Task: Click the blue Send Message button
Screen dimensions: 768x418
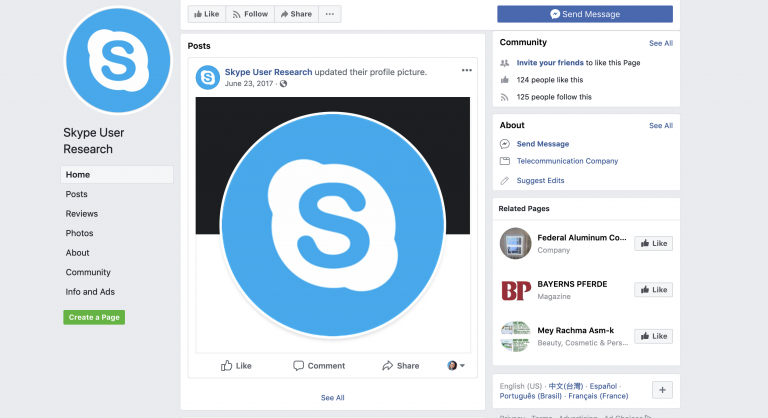Action: [585, 14]
